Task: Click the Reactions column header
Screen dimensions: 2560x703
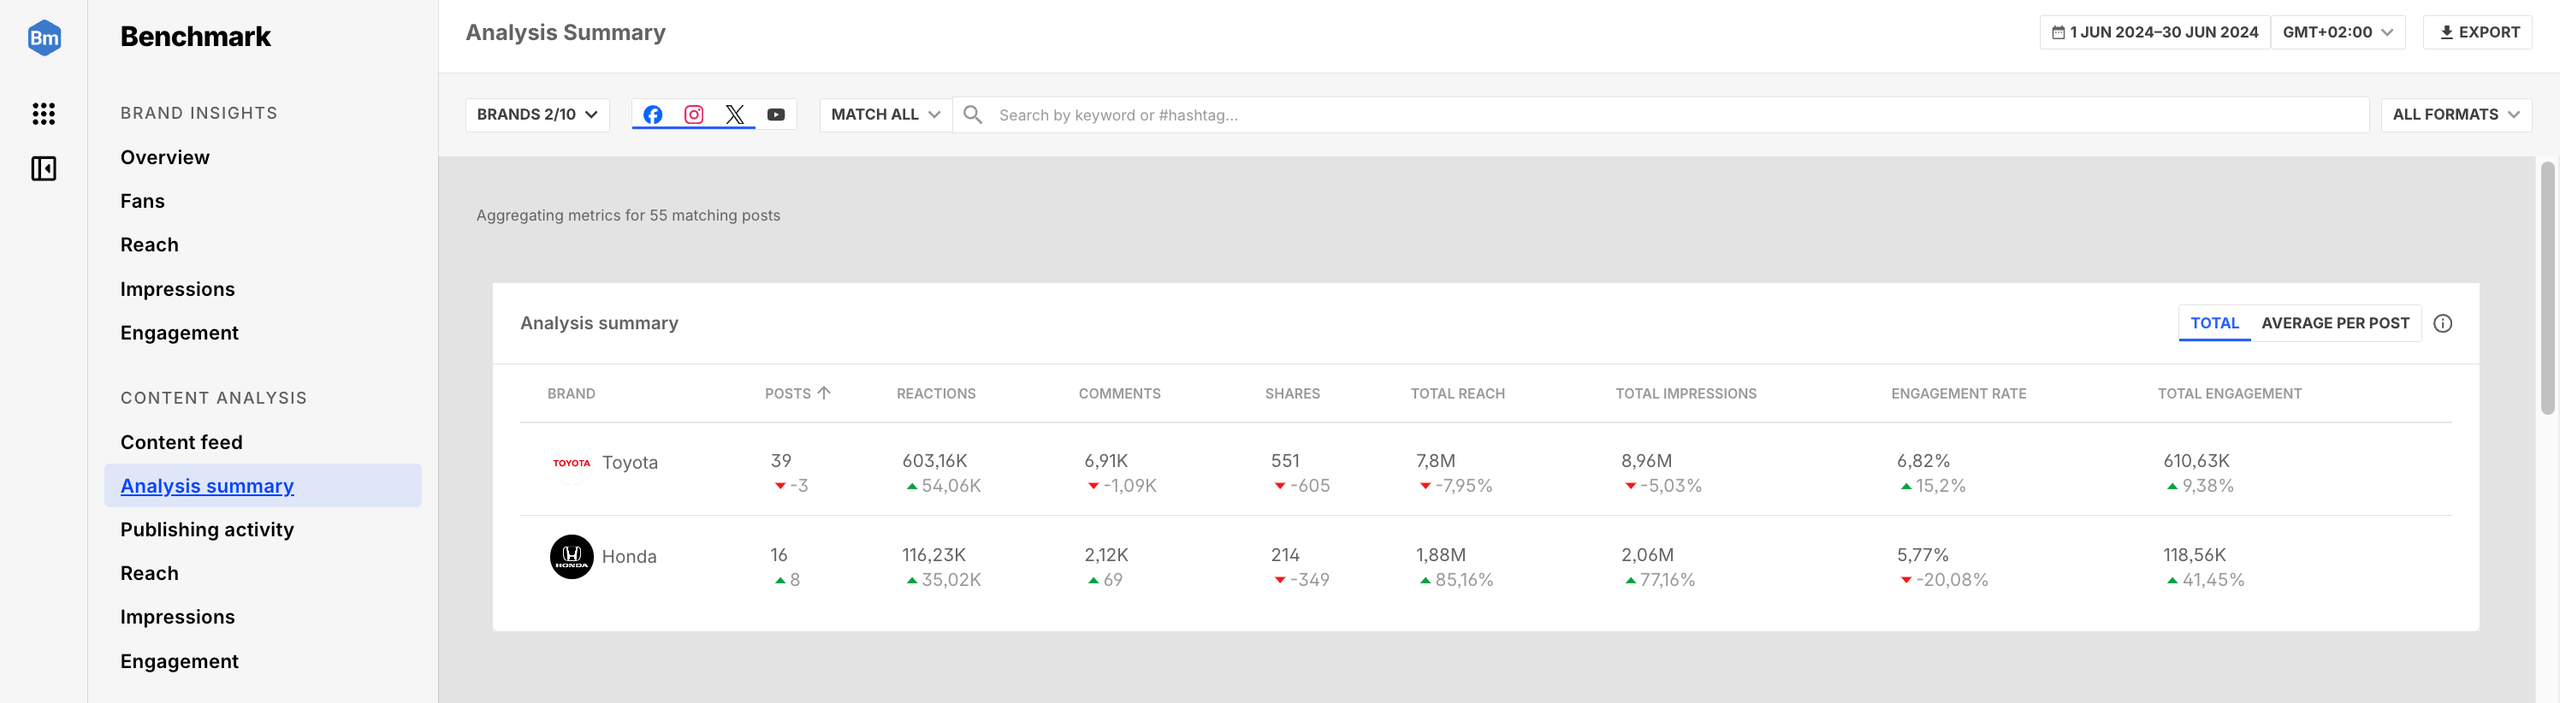Action: 936,394
